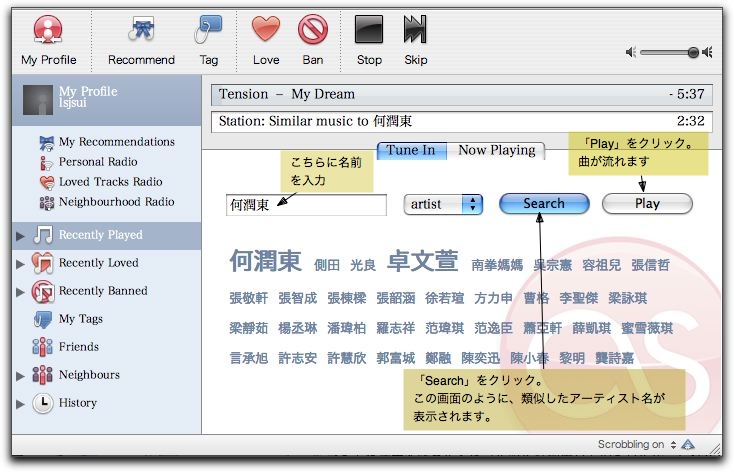Select similar artist 卓文萱

[423, 261]
